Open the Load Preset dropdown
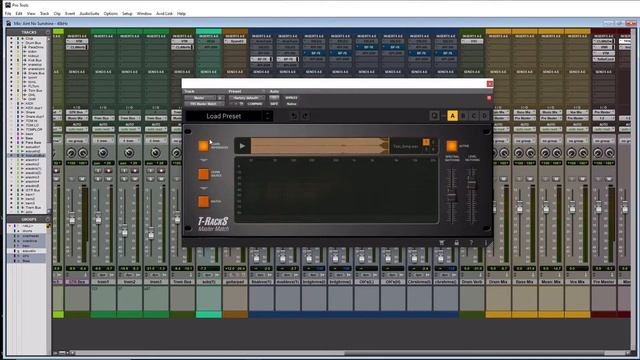This screenshot has height=360, width=640. click(224, 116)
